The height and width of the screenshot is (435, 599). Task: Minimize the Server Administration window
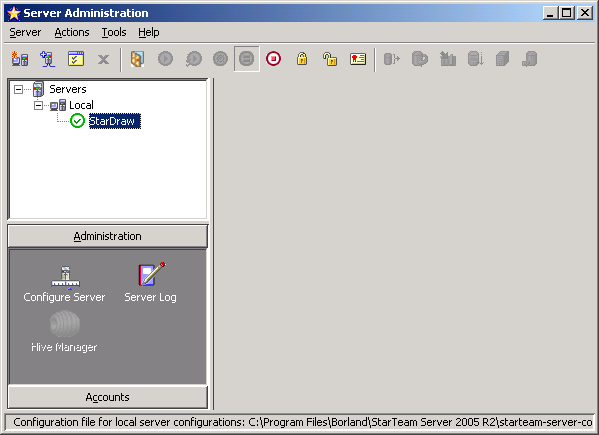coord(550,13)
